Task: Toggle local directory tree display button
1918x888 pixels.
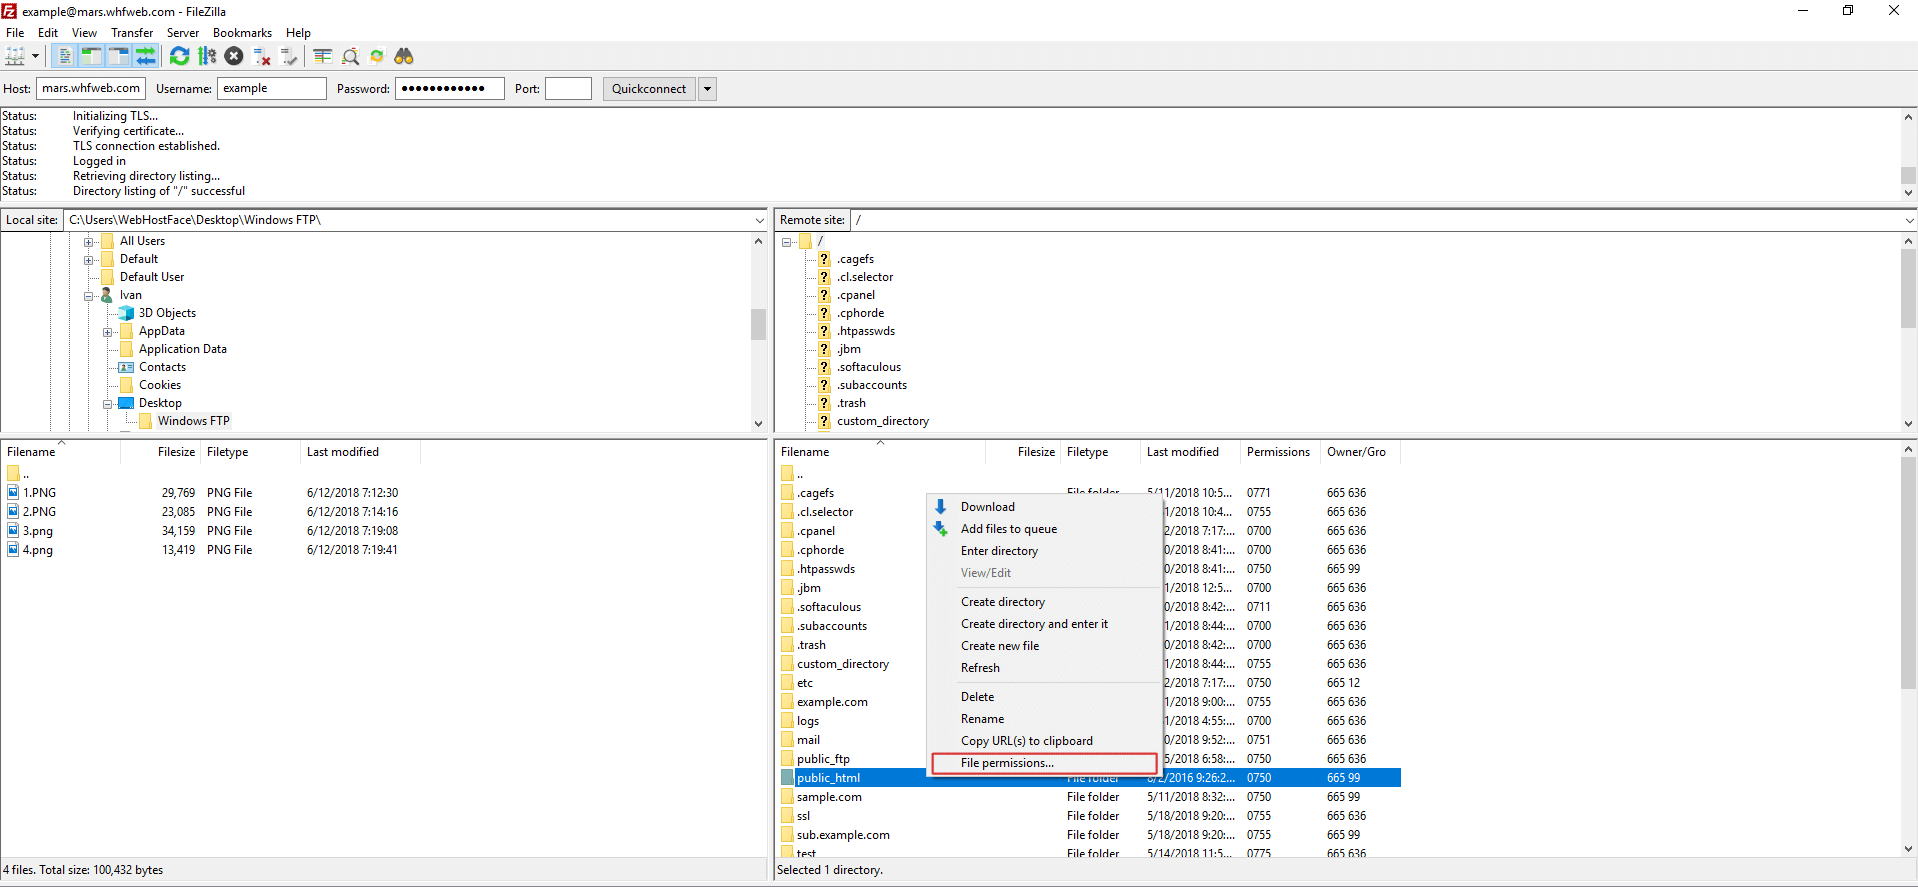Action: click(91, 56)
